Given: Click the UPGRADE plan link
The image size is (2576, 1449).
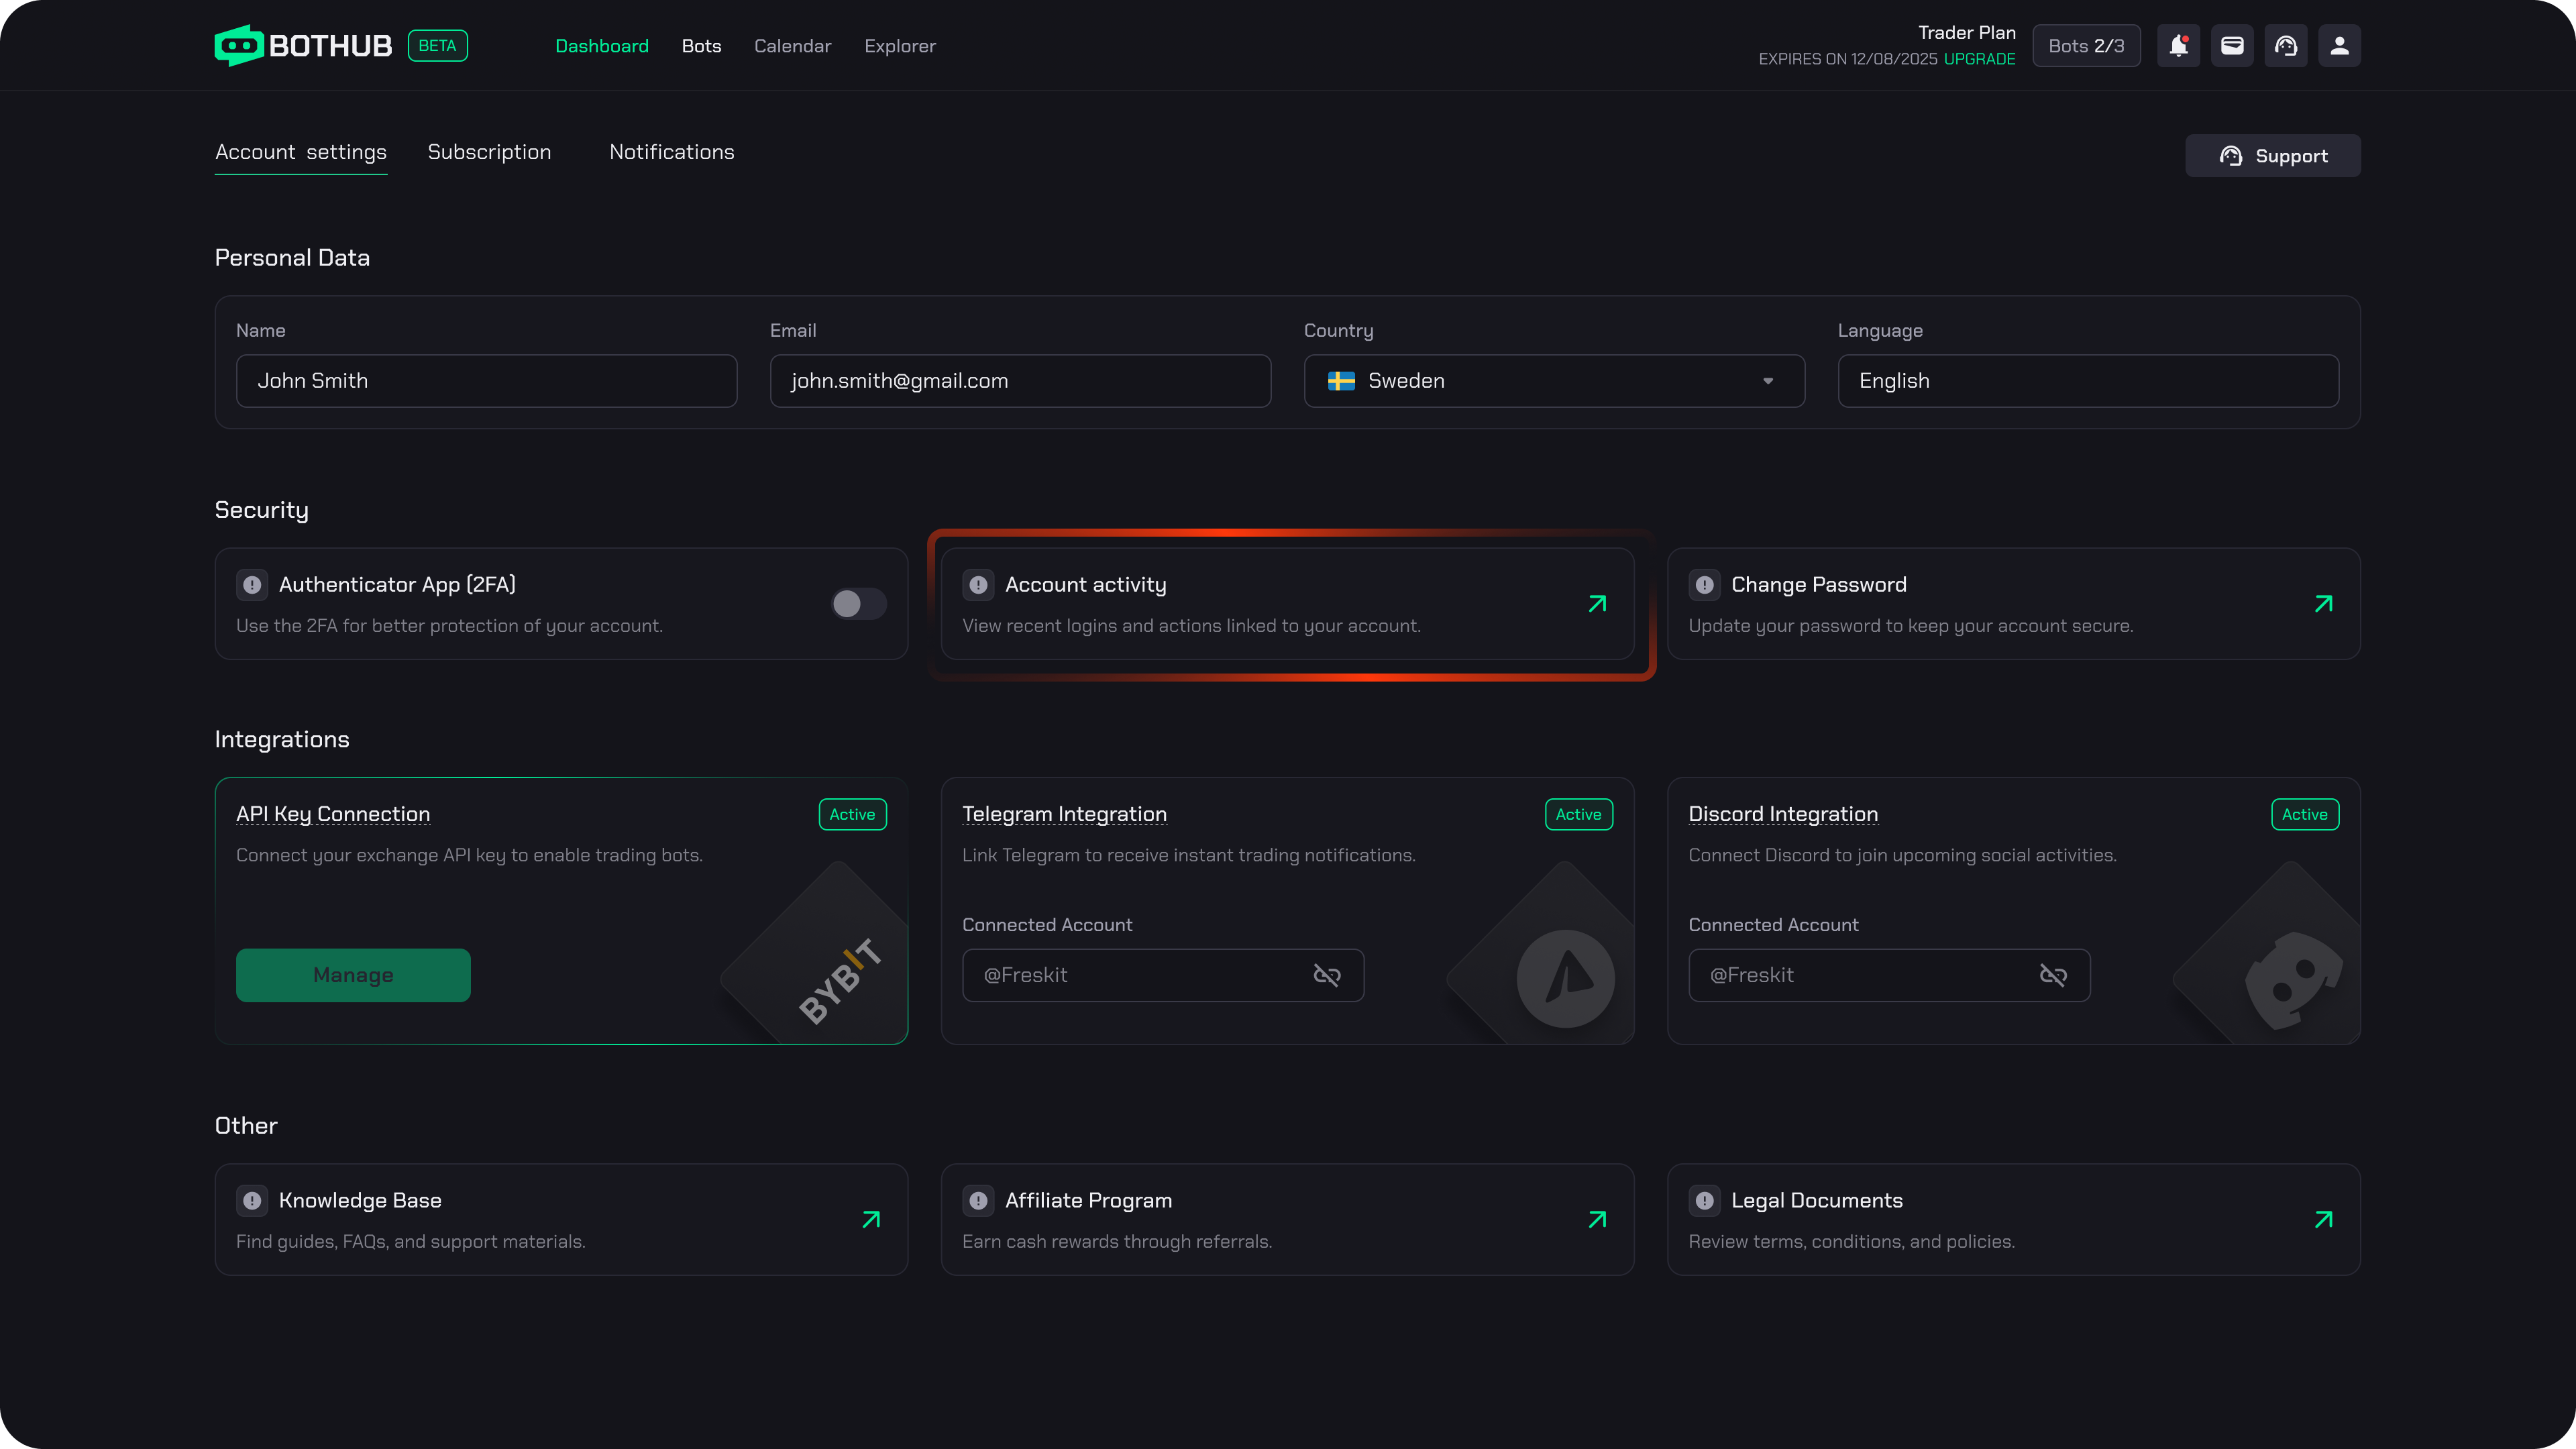Looking at the screenshot, I should pyautogui.click(x=1979, y=59).
